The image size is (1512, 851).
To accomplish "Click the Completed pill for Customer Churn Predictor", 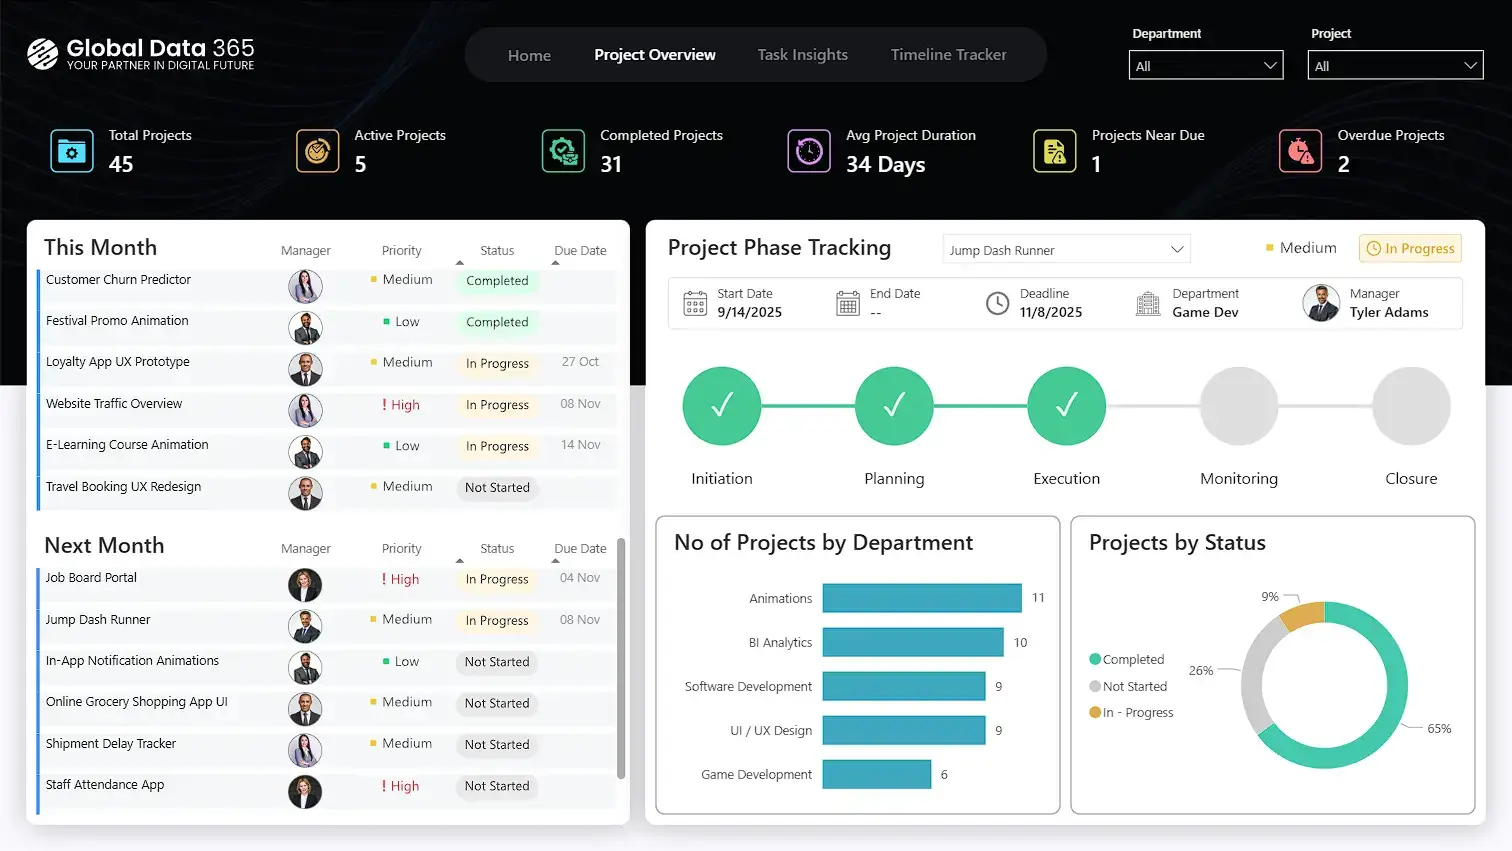I will 497,281.
